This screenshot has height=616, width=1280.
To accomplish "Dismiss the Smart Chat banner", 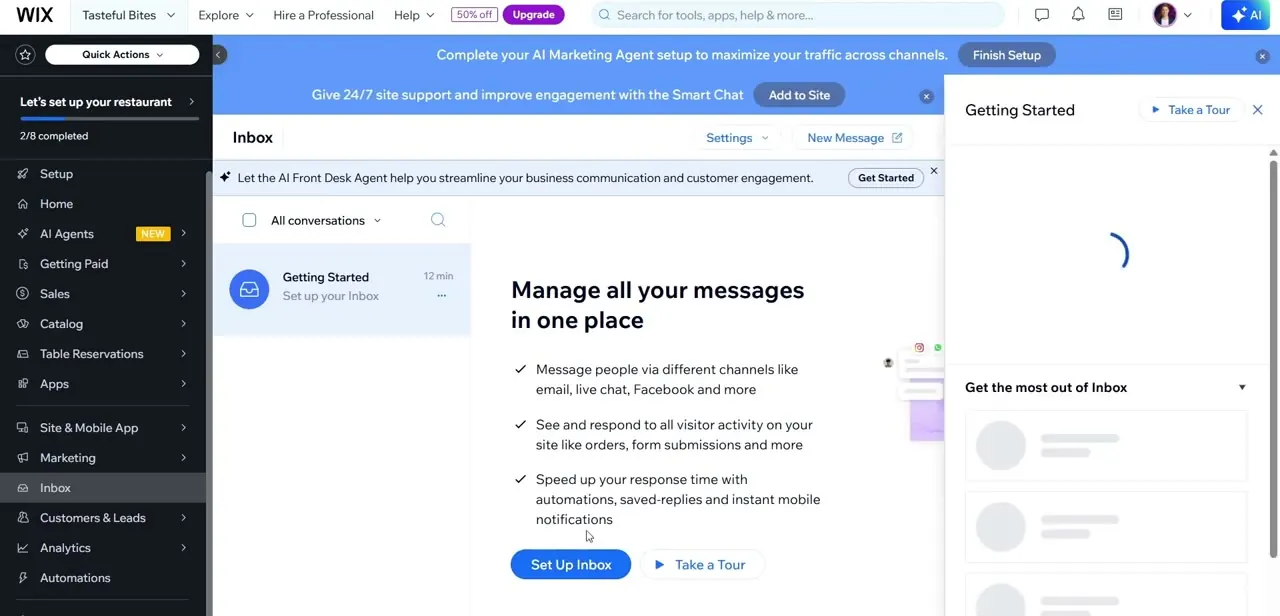I will pos(926,96).
